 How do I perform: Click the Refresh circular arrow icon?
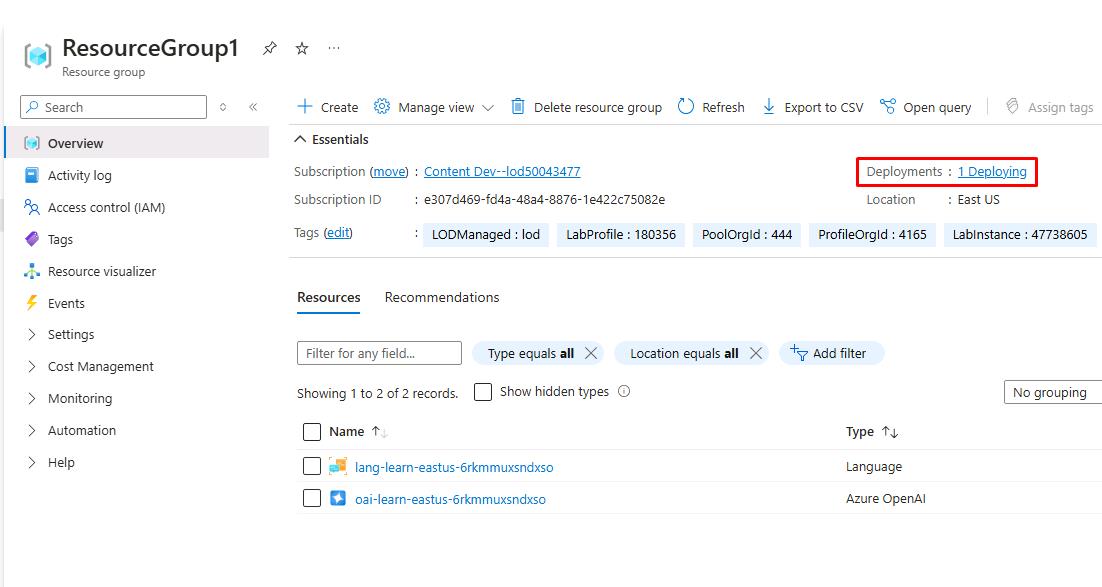coord(686,106)
